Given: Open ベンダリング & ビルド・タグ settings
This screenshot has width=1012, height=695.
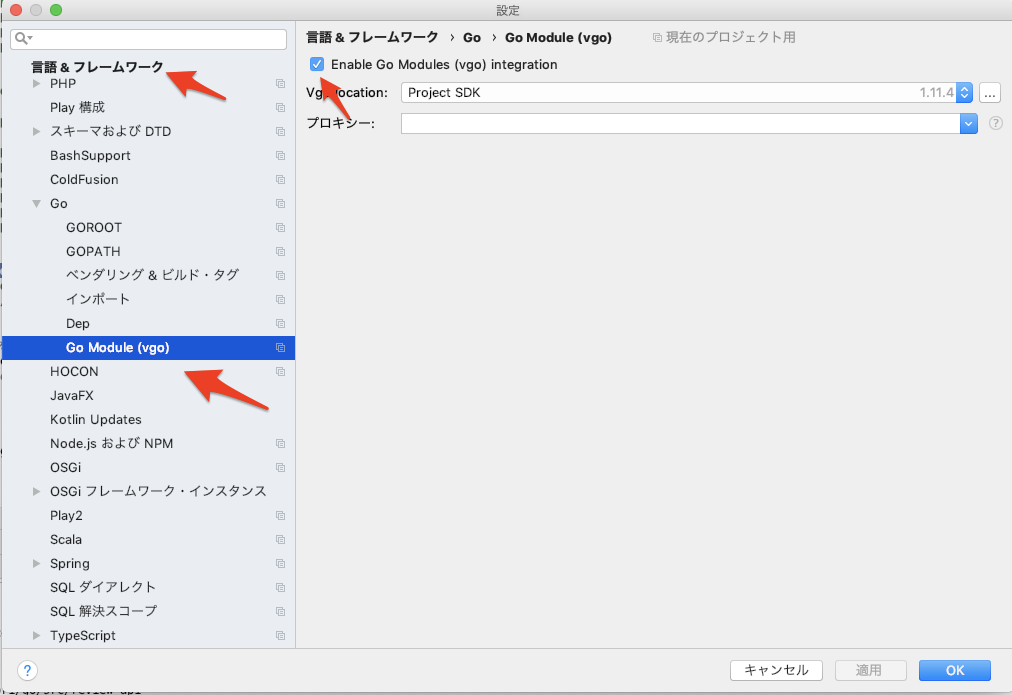Looking at the screenshot, I should click(x=152, y=275).
